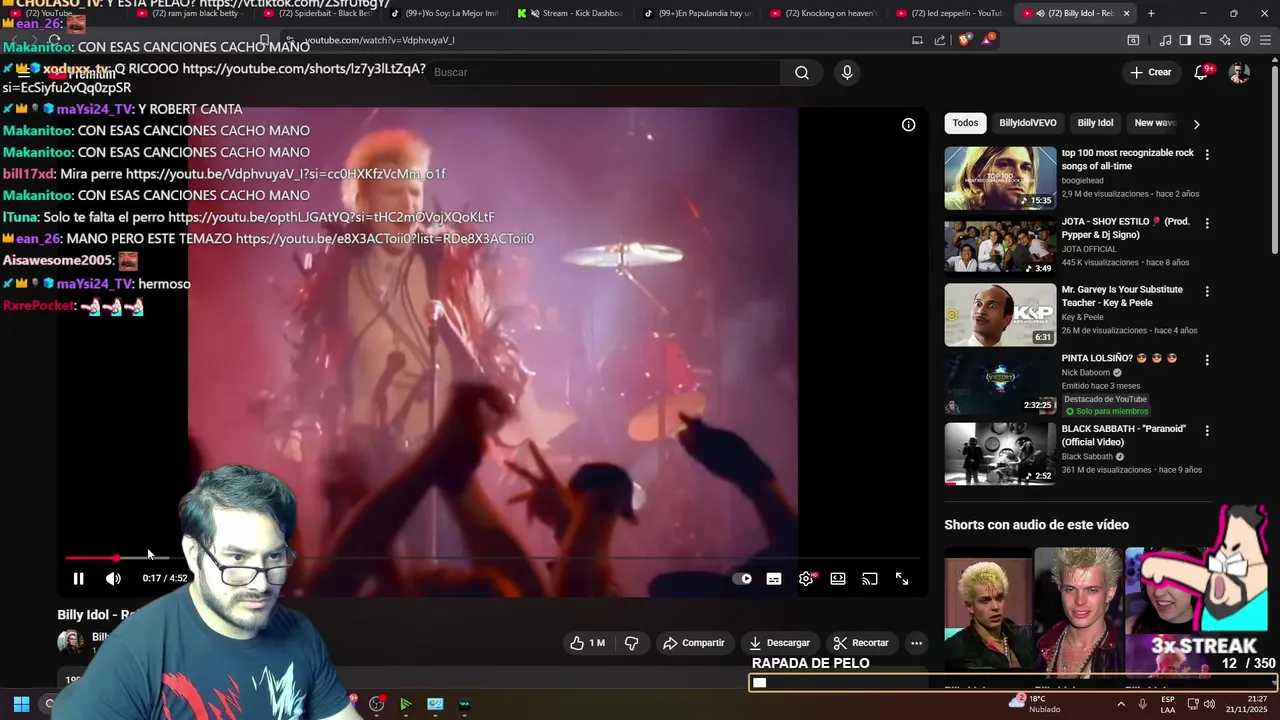This screenshot has width=1280, height=720.
Task: Like the video with 1 M likes
Action: 588,643
